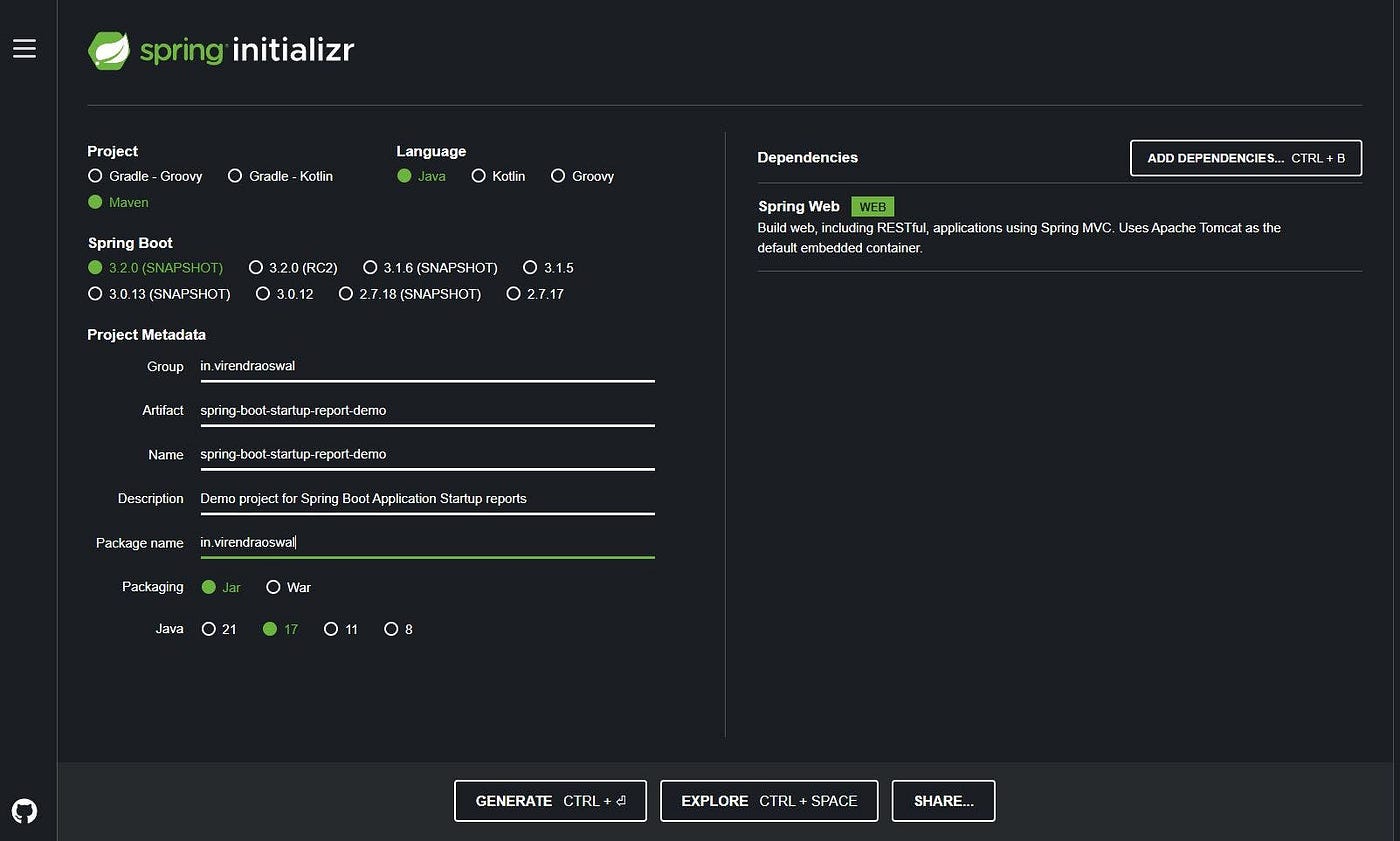The width and height of the screenshot is (1400, 841).
Task: Select Spring Boot 2.7.17
Action: 535,294
